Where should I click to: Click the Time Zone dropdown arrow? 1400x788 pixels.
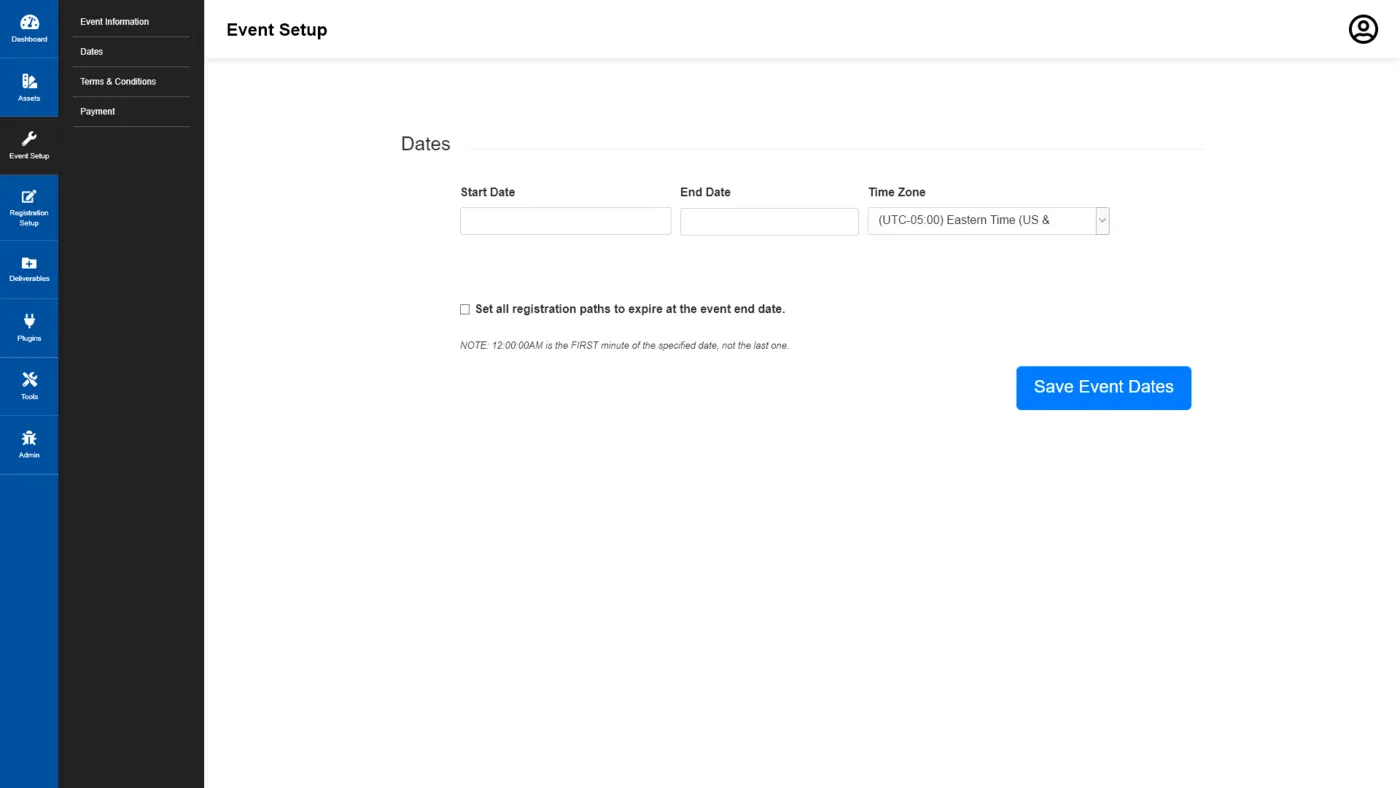pyautogui.click(x=1102, y=221)
